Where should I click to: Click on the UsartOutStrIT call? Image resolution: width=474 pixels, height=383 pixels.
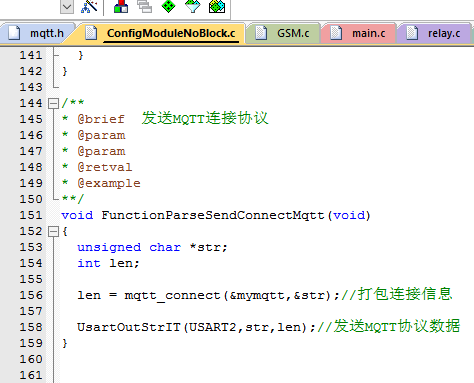pos(129,327)
